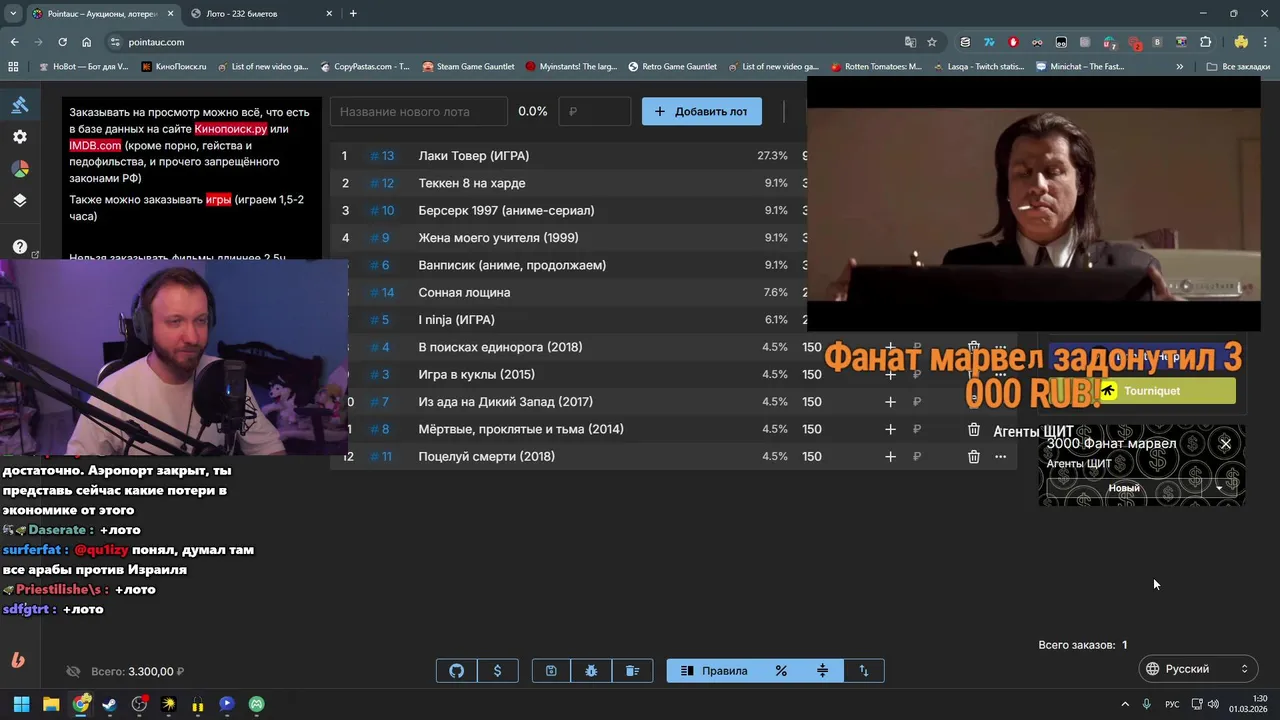Image resolution: width=1280 pixels, height=720 pixels.
Task: Focus the new lot ruble amount field
Action: click(x=595, y=111)
